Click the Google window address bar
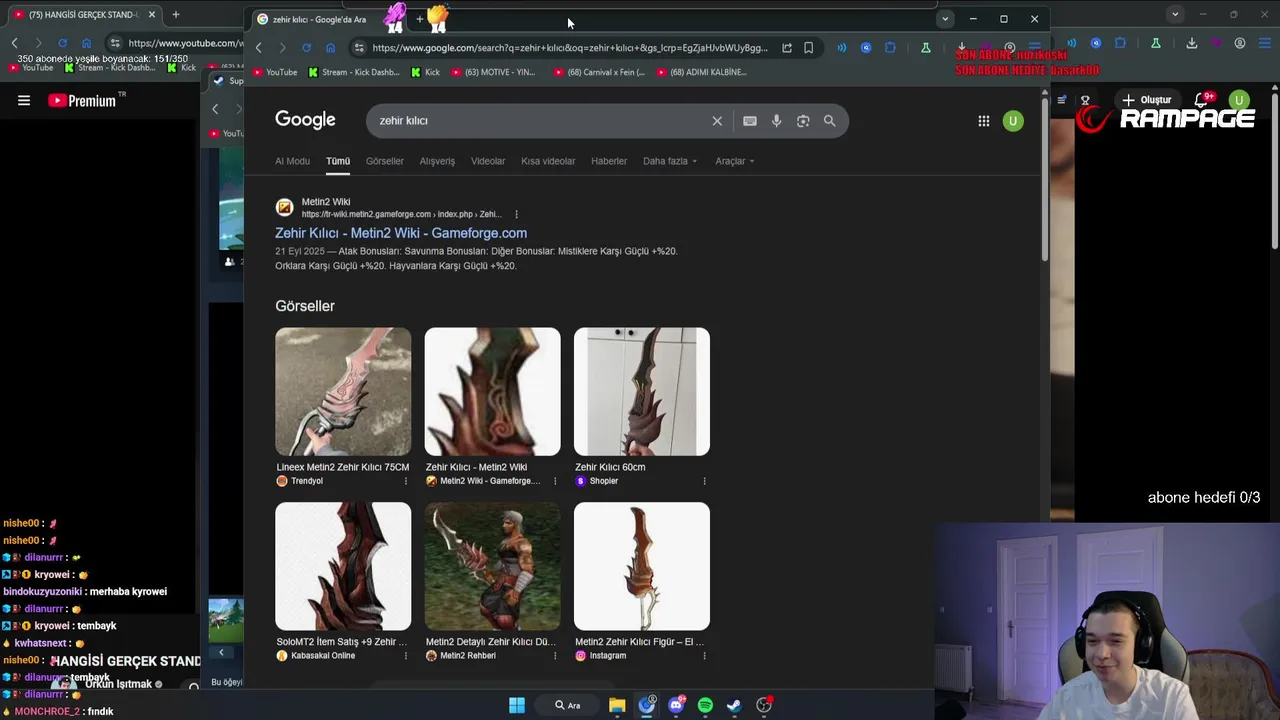This screenshot has width=1280, height=720. [x=570, y=47]
